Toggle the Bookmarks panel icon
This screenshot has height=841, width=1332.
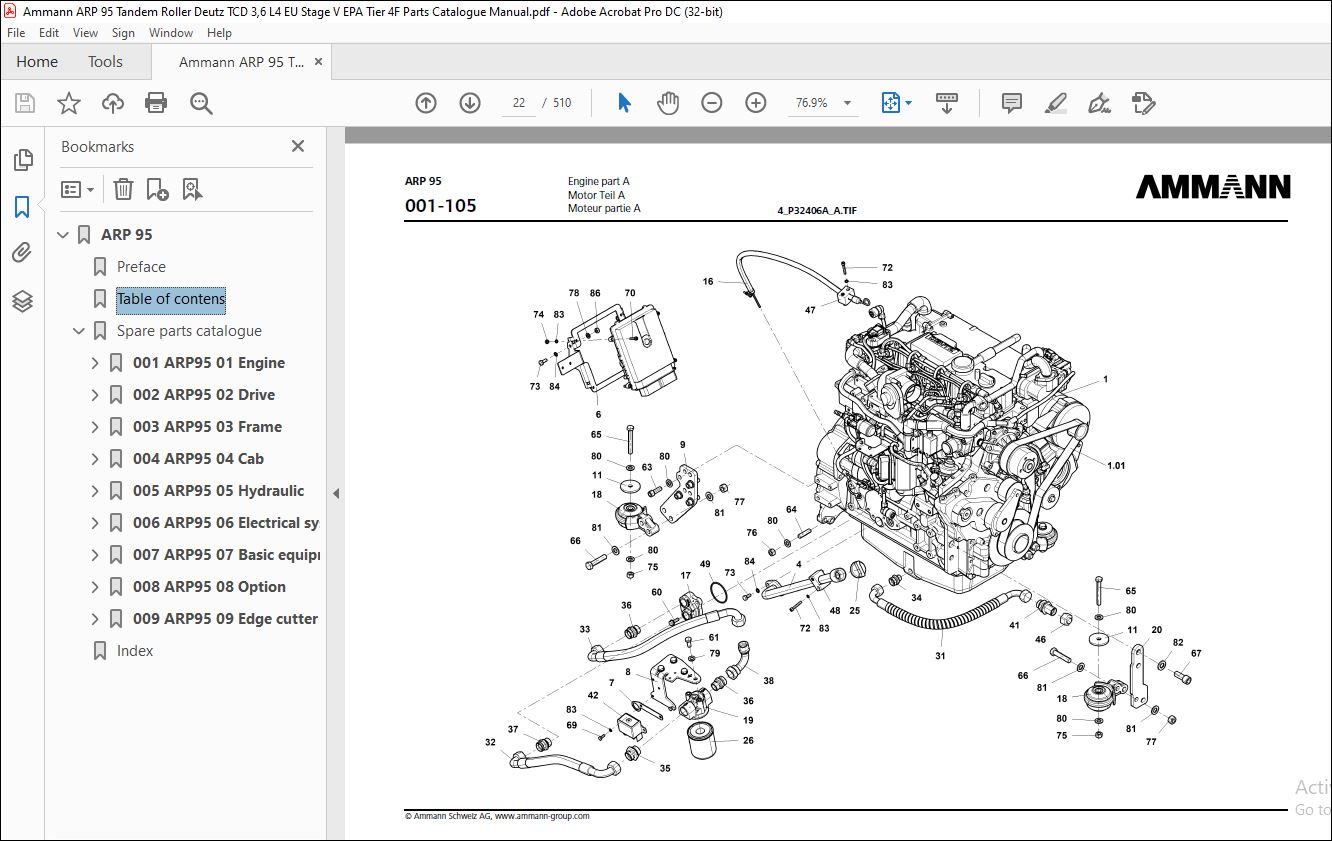click(22, 207)
